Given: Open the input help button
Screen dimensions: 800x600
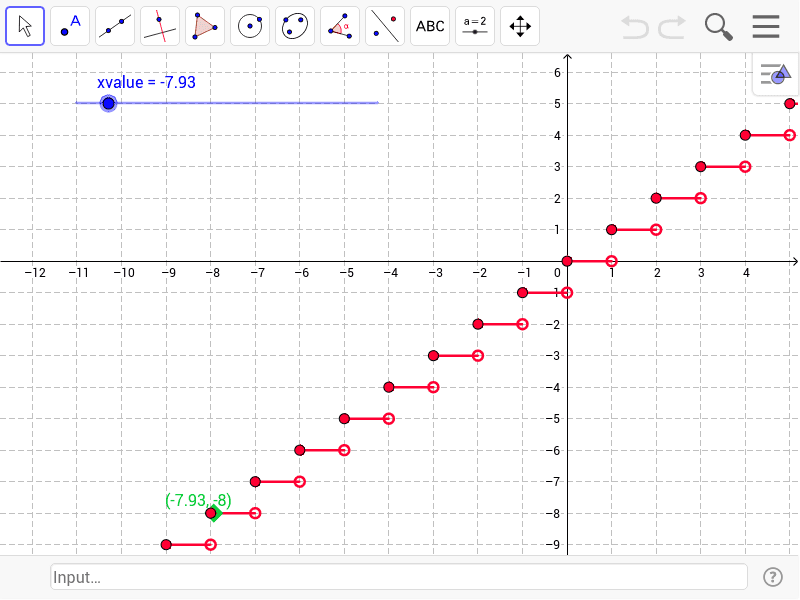Looking at the screenshot, I should click(772, 577).
